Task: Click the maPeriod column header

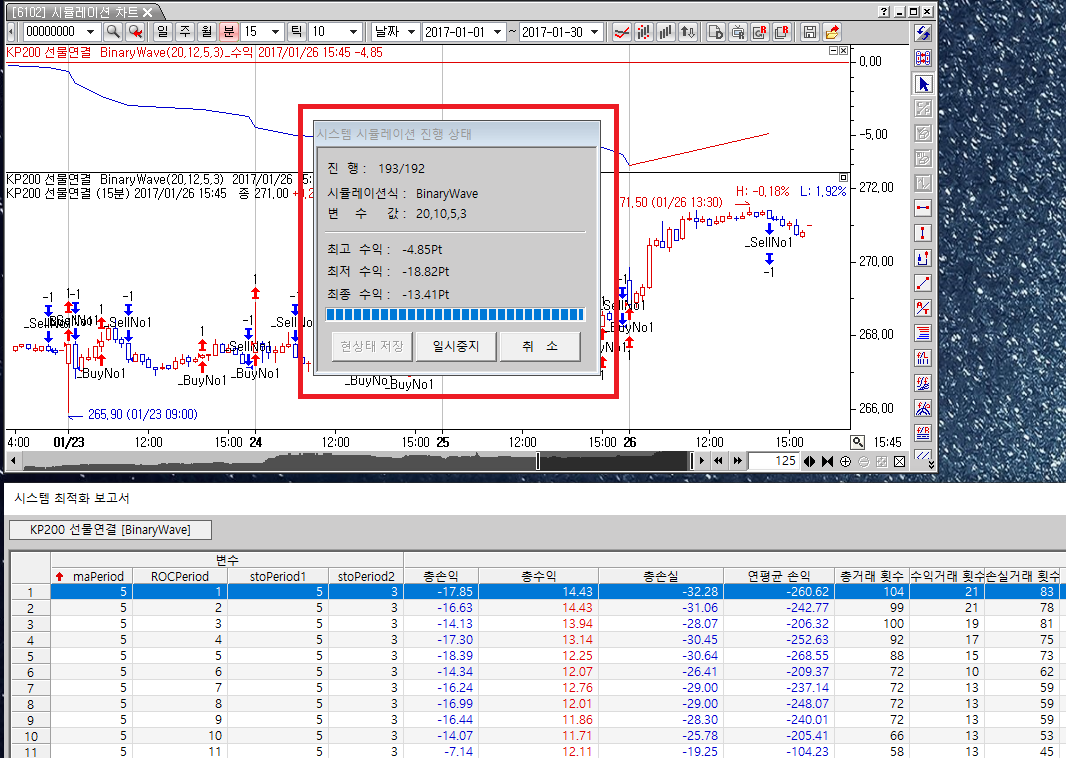Action: 98,576
